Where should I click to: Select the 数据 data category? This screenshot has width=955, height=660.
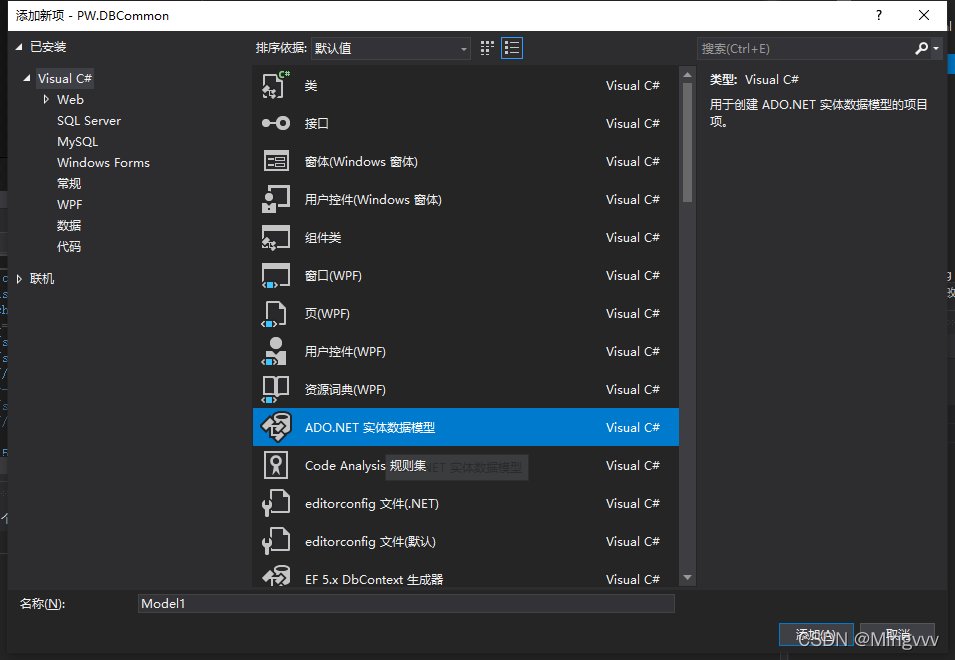69,225
